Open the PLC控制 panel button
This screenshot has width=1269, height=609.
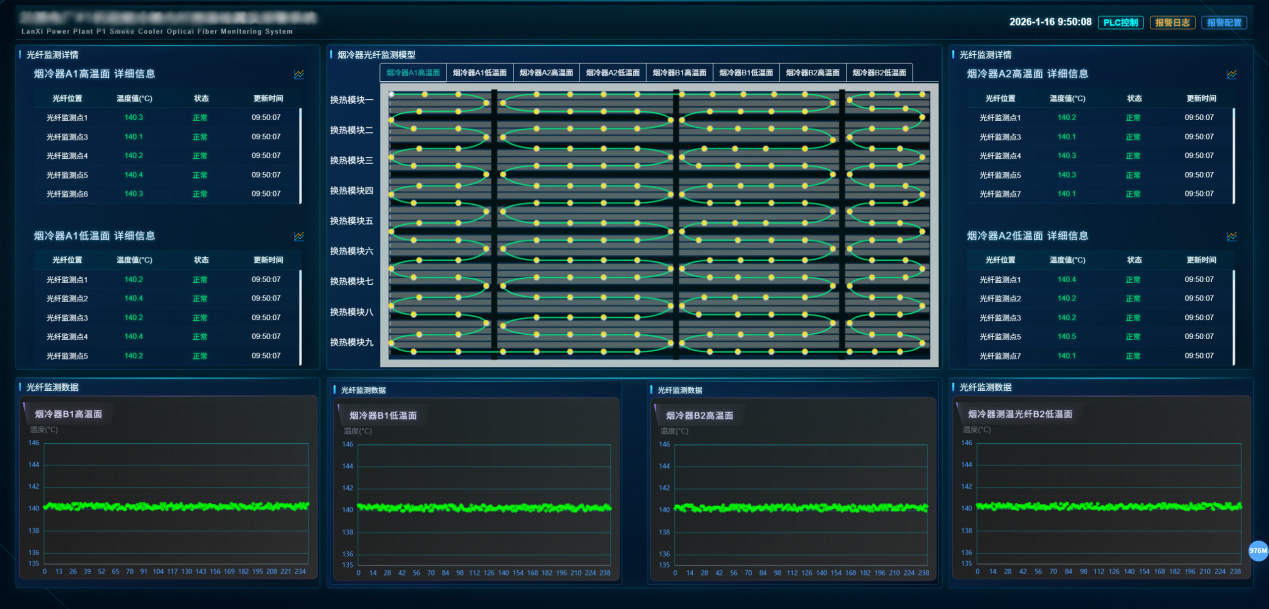[x=1120, y=22]
